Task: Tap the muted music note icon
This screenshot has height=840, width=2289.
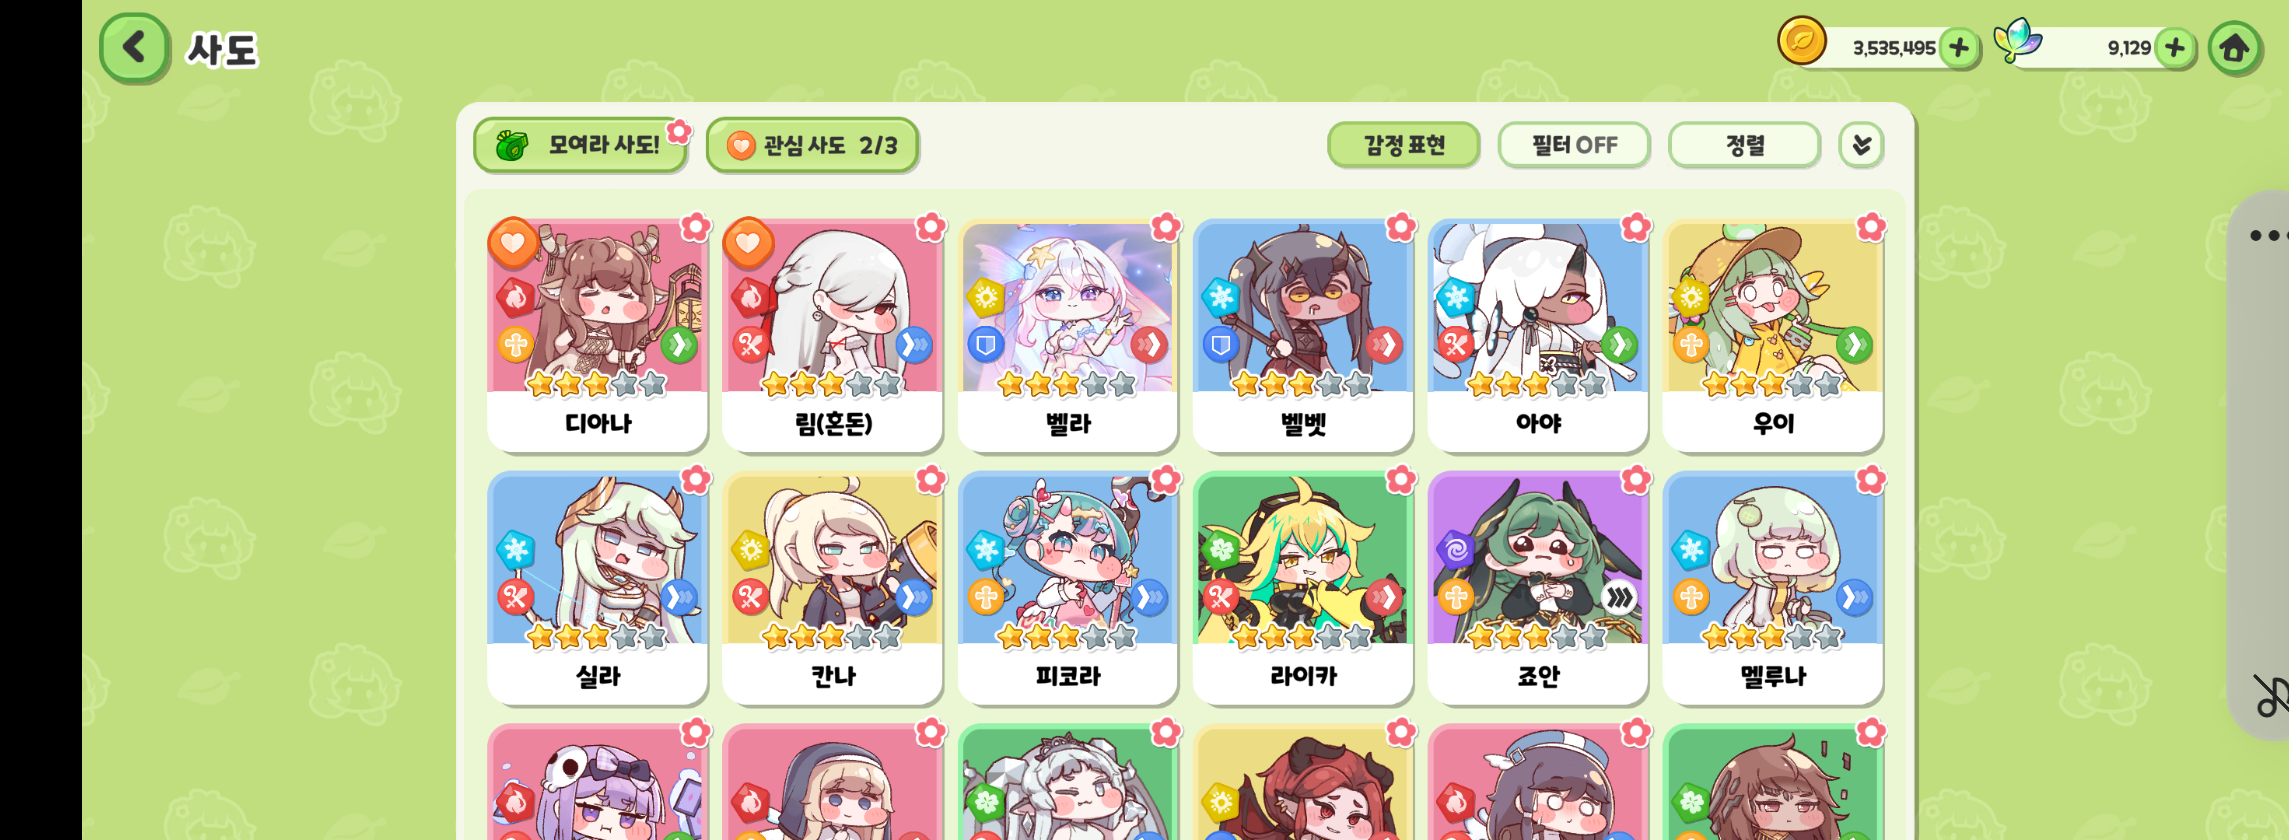Action: point(2269,695)
